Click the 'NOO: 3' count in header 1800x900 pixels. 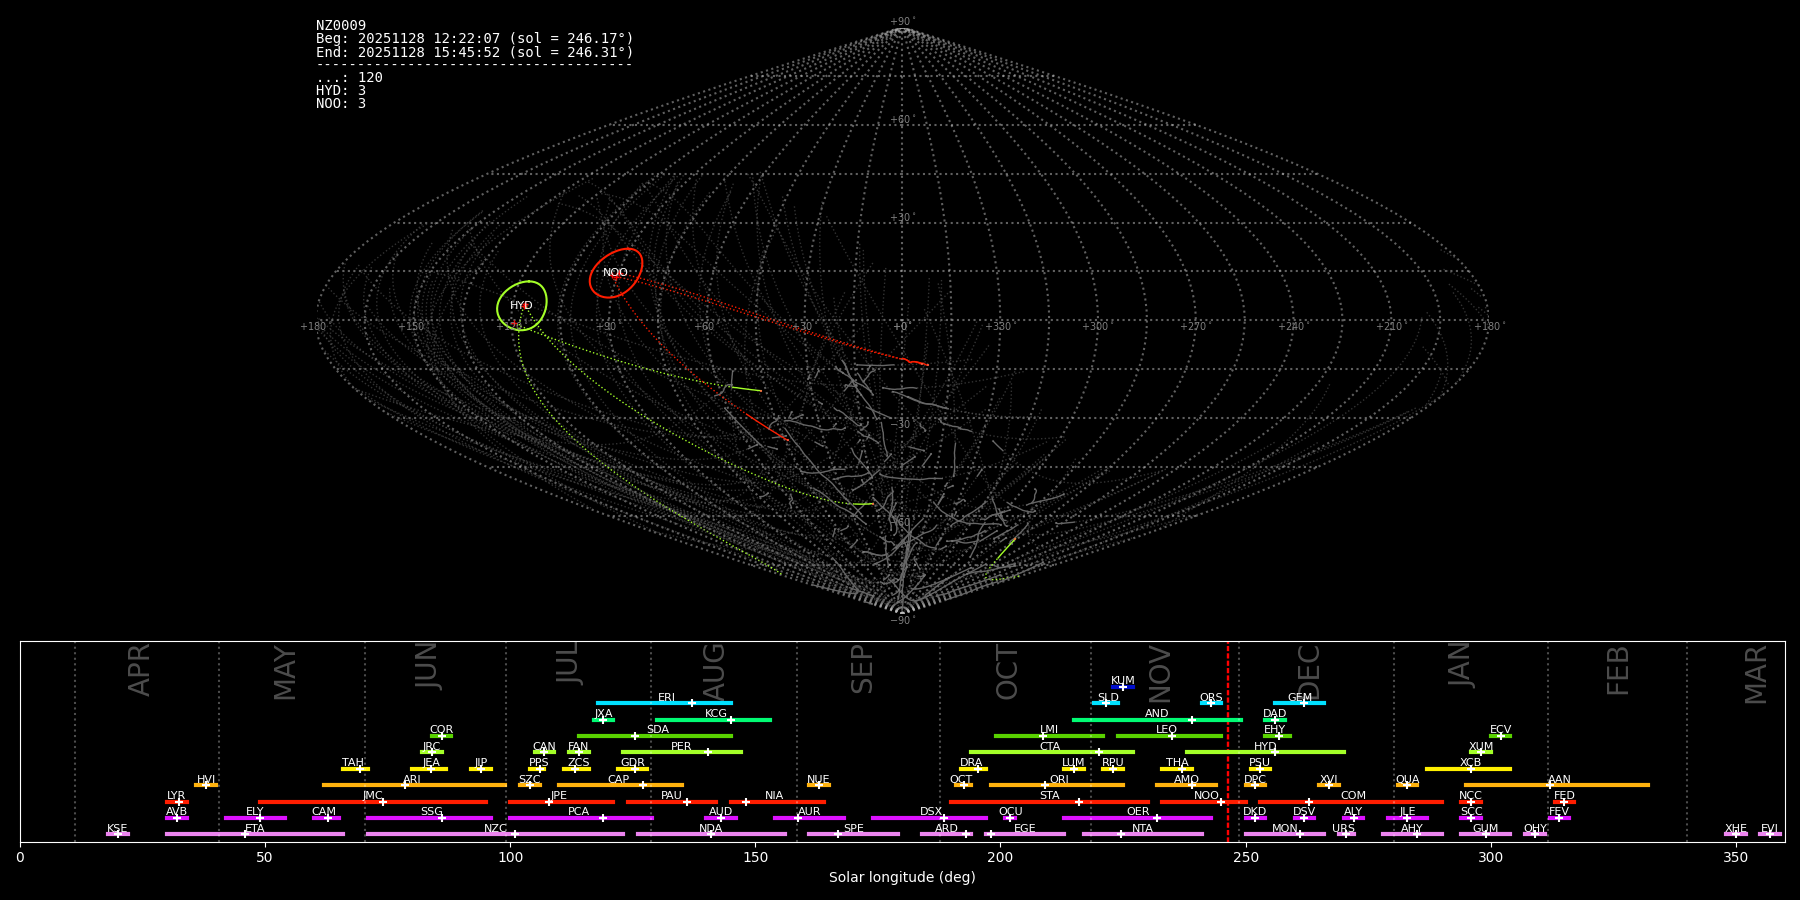[x=341, y=104]
